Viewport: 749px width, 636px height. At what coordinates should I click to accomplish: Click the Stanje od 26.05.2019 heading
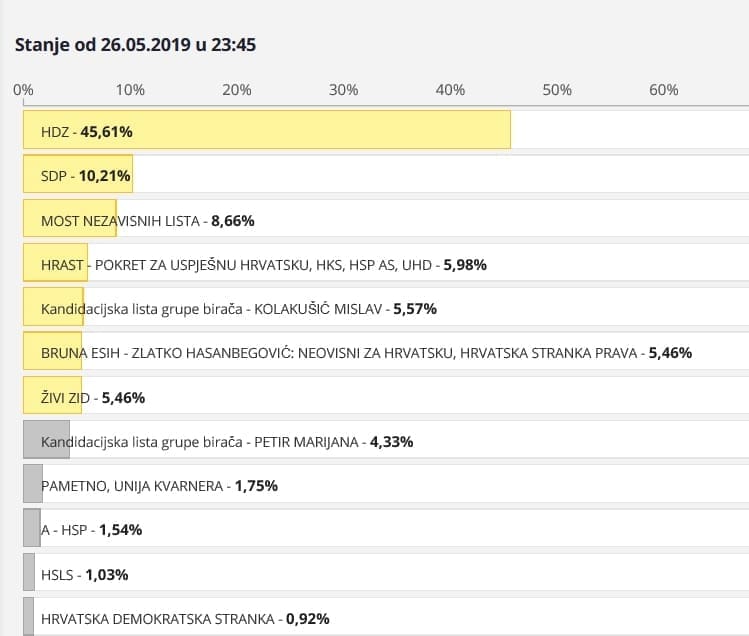[x=135, y=46]
